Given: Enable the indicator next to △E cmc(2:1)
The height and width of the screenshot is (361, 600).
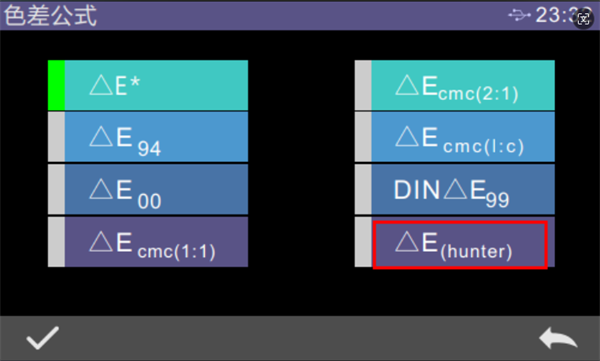Looking at the screenshot, I should point(363,85).
